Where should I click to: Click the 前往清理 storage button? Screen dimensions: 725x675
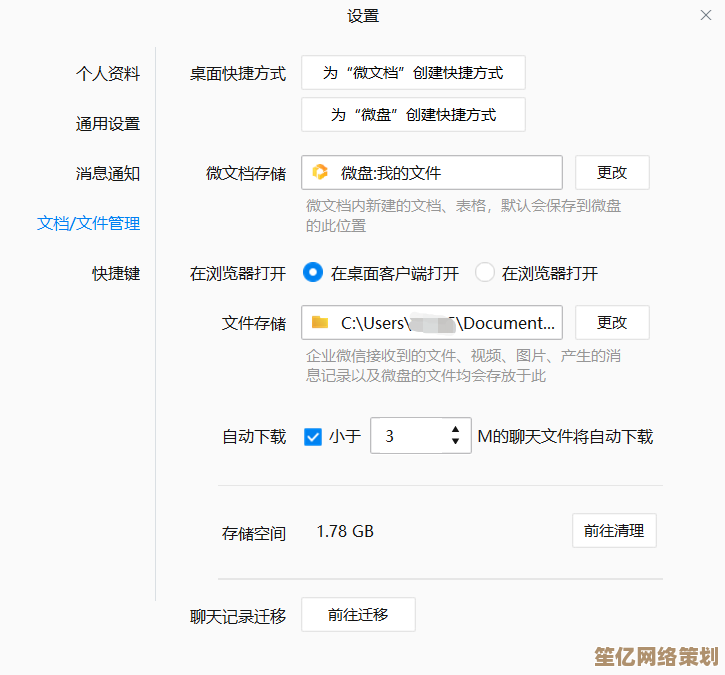click(614, 531)
